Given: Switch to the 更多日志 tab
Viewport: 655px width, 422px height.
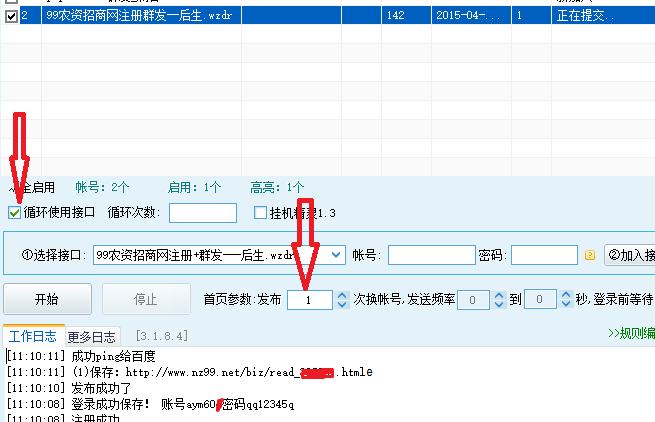Looking at the screenshot, I should pos(92,337).
